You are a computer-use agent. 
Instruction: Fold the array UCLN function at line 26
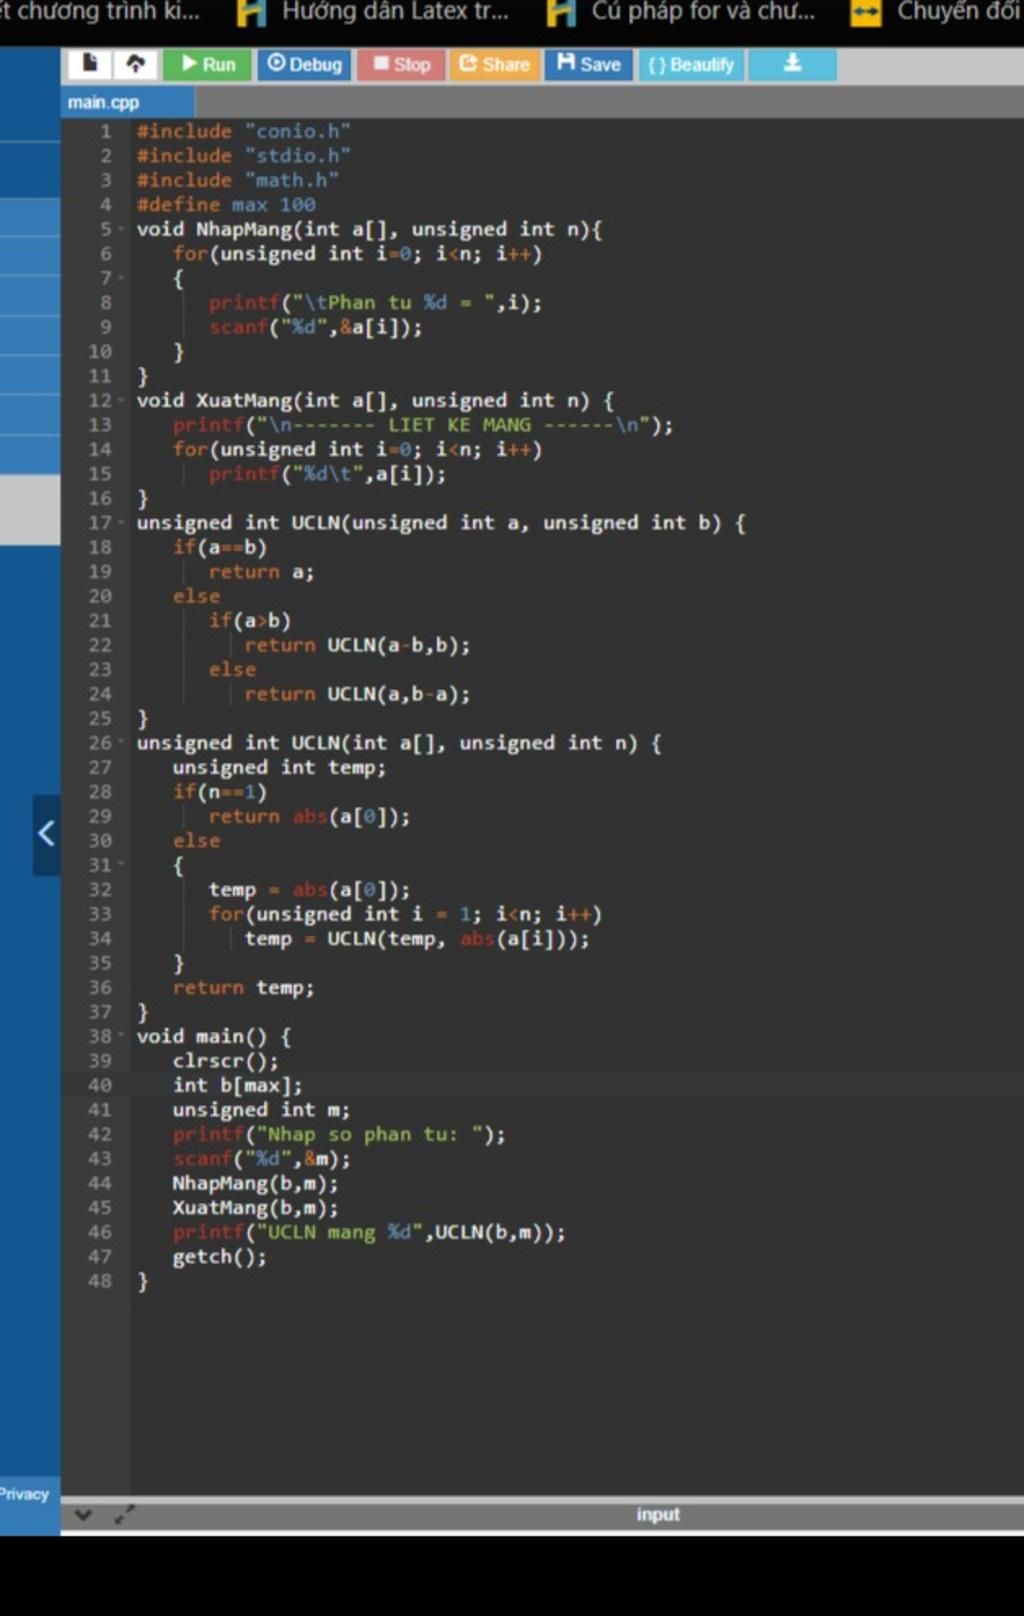pyautogui.click(x=122, y=743)
